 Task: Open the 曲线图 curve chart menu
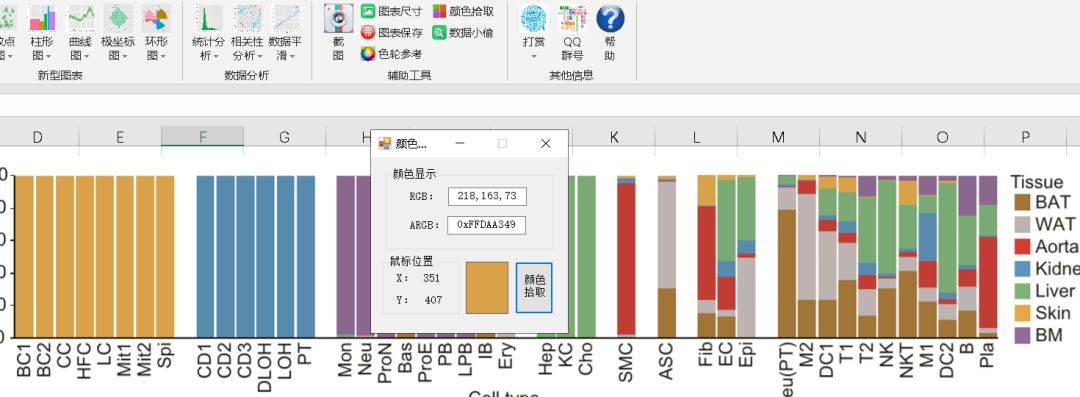click(80, 32)
